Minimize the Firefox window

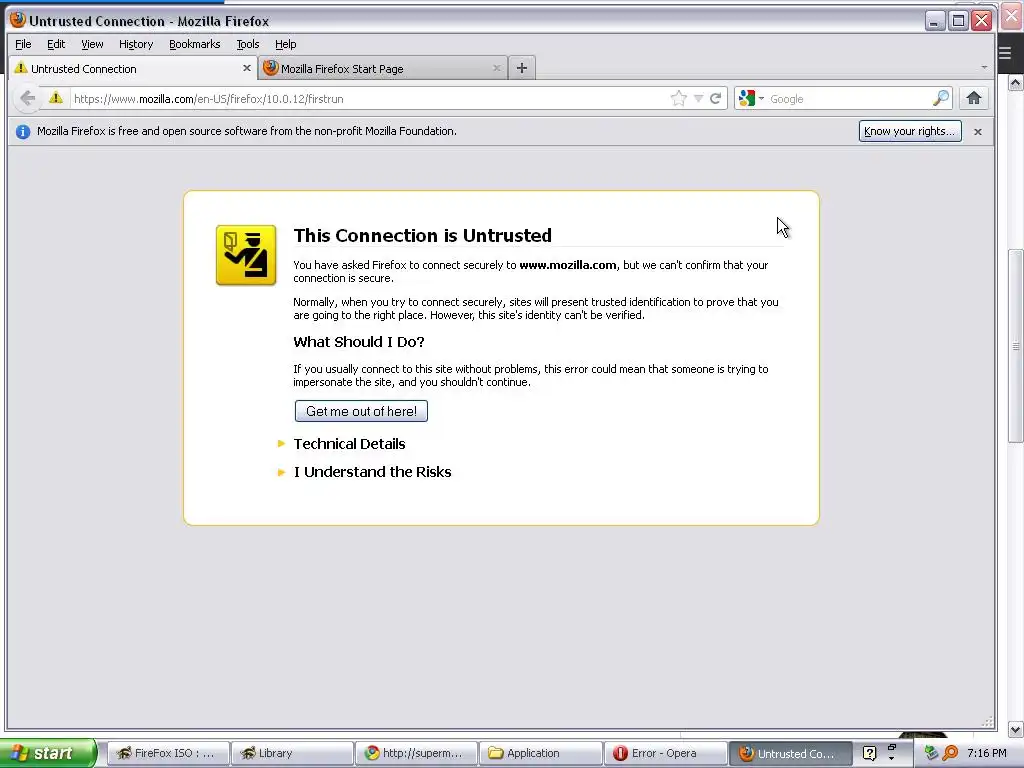[x=935, y=21]
